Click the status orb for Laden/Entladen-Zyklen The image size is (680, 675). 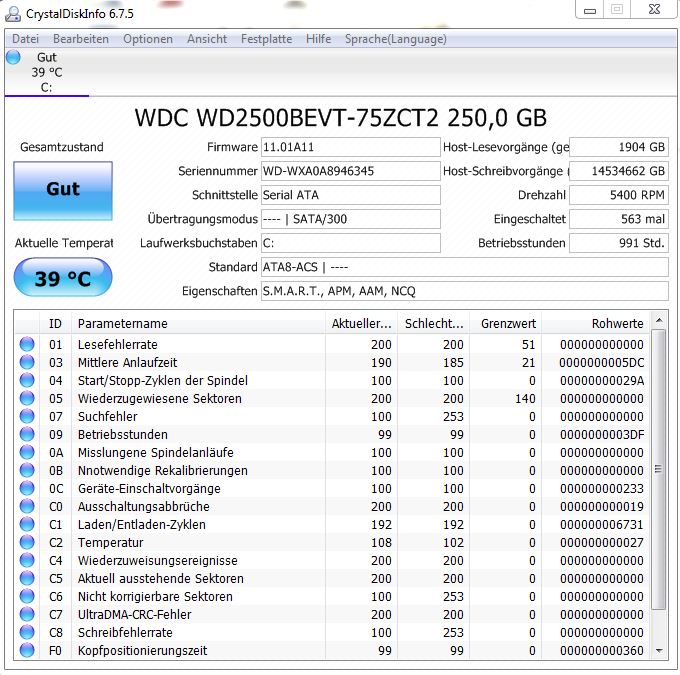coord(27,524)
